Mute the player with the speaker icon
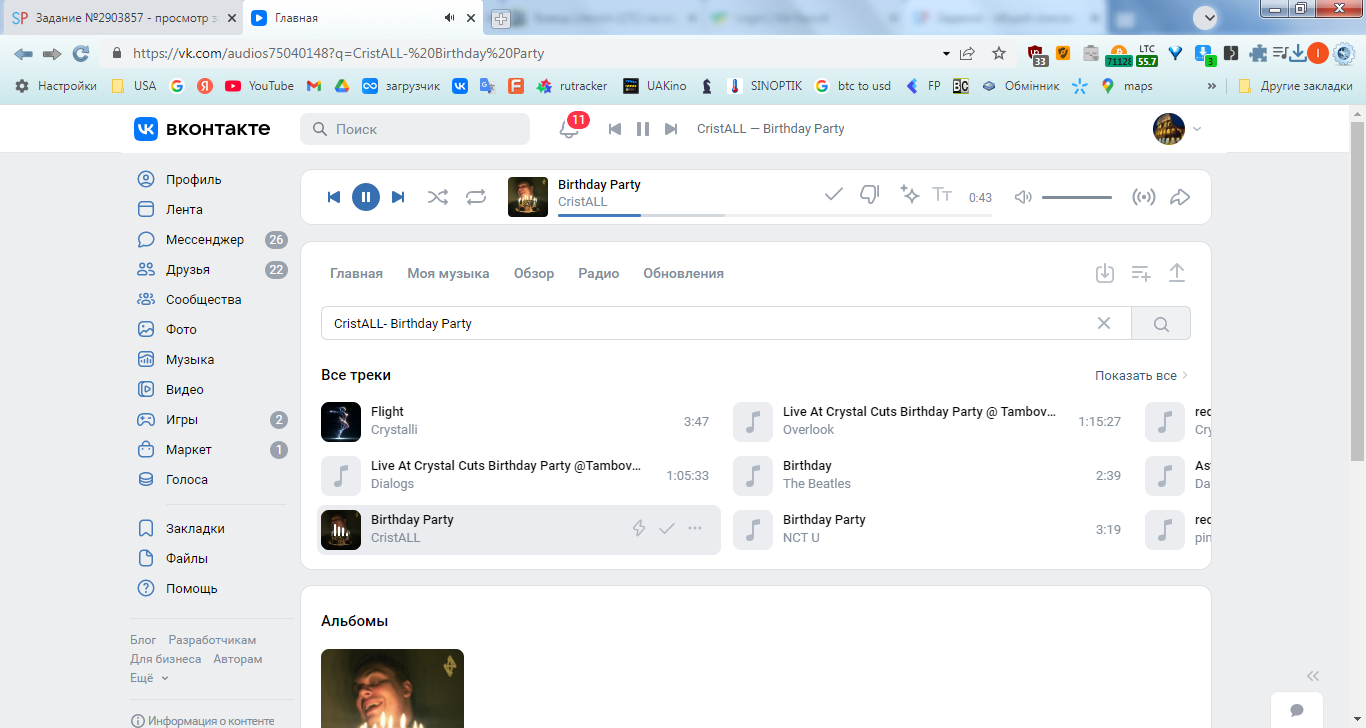The width and height of the screenshot is (1366, 728). click(1023, 197)
